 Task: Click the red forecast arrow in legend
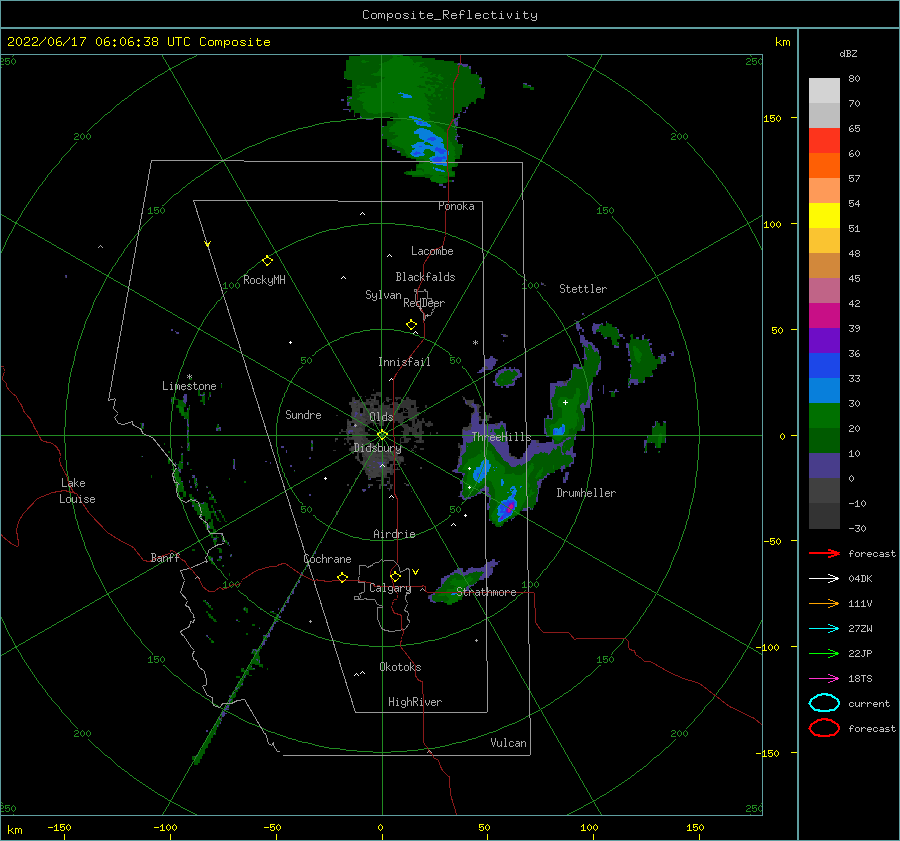click(824, 553)
